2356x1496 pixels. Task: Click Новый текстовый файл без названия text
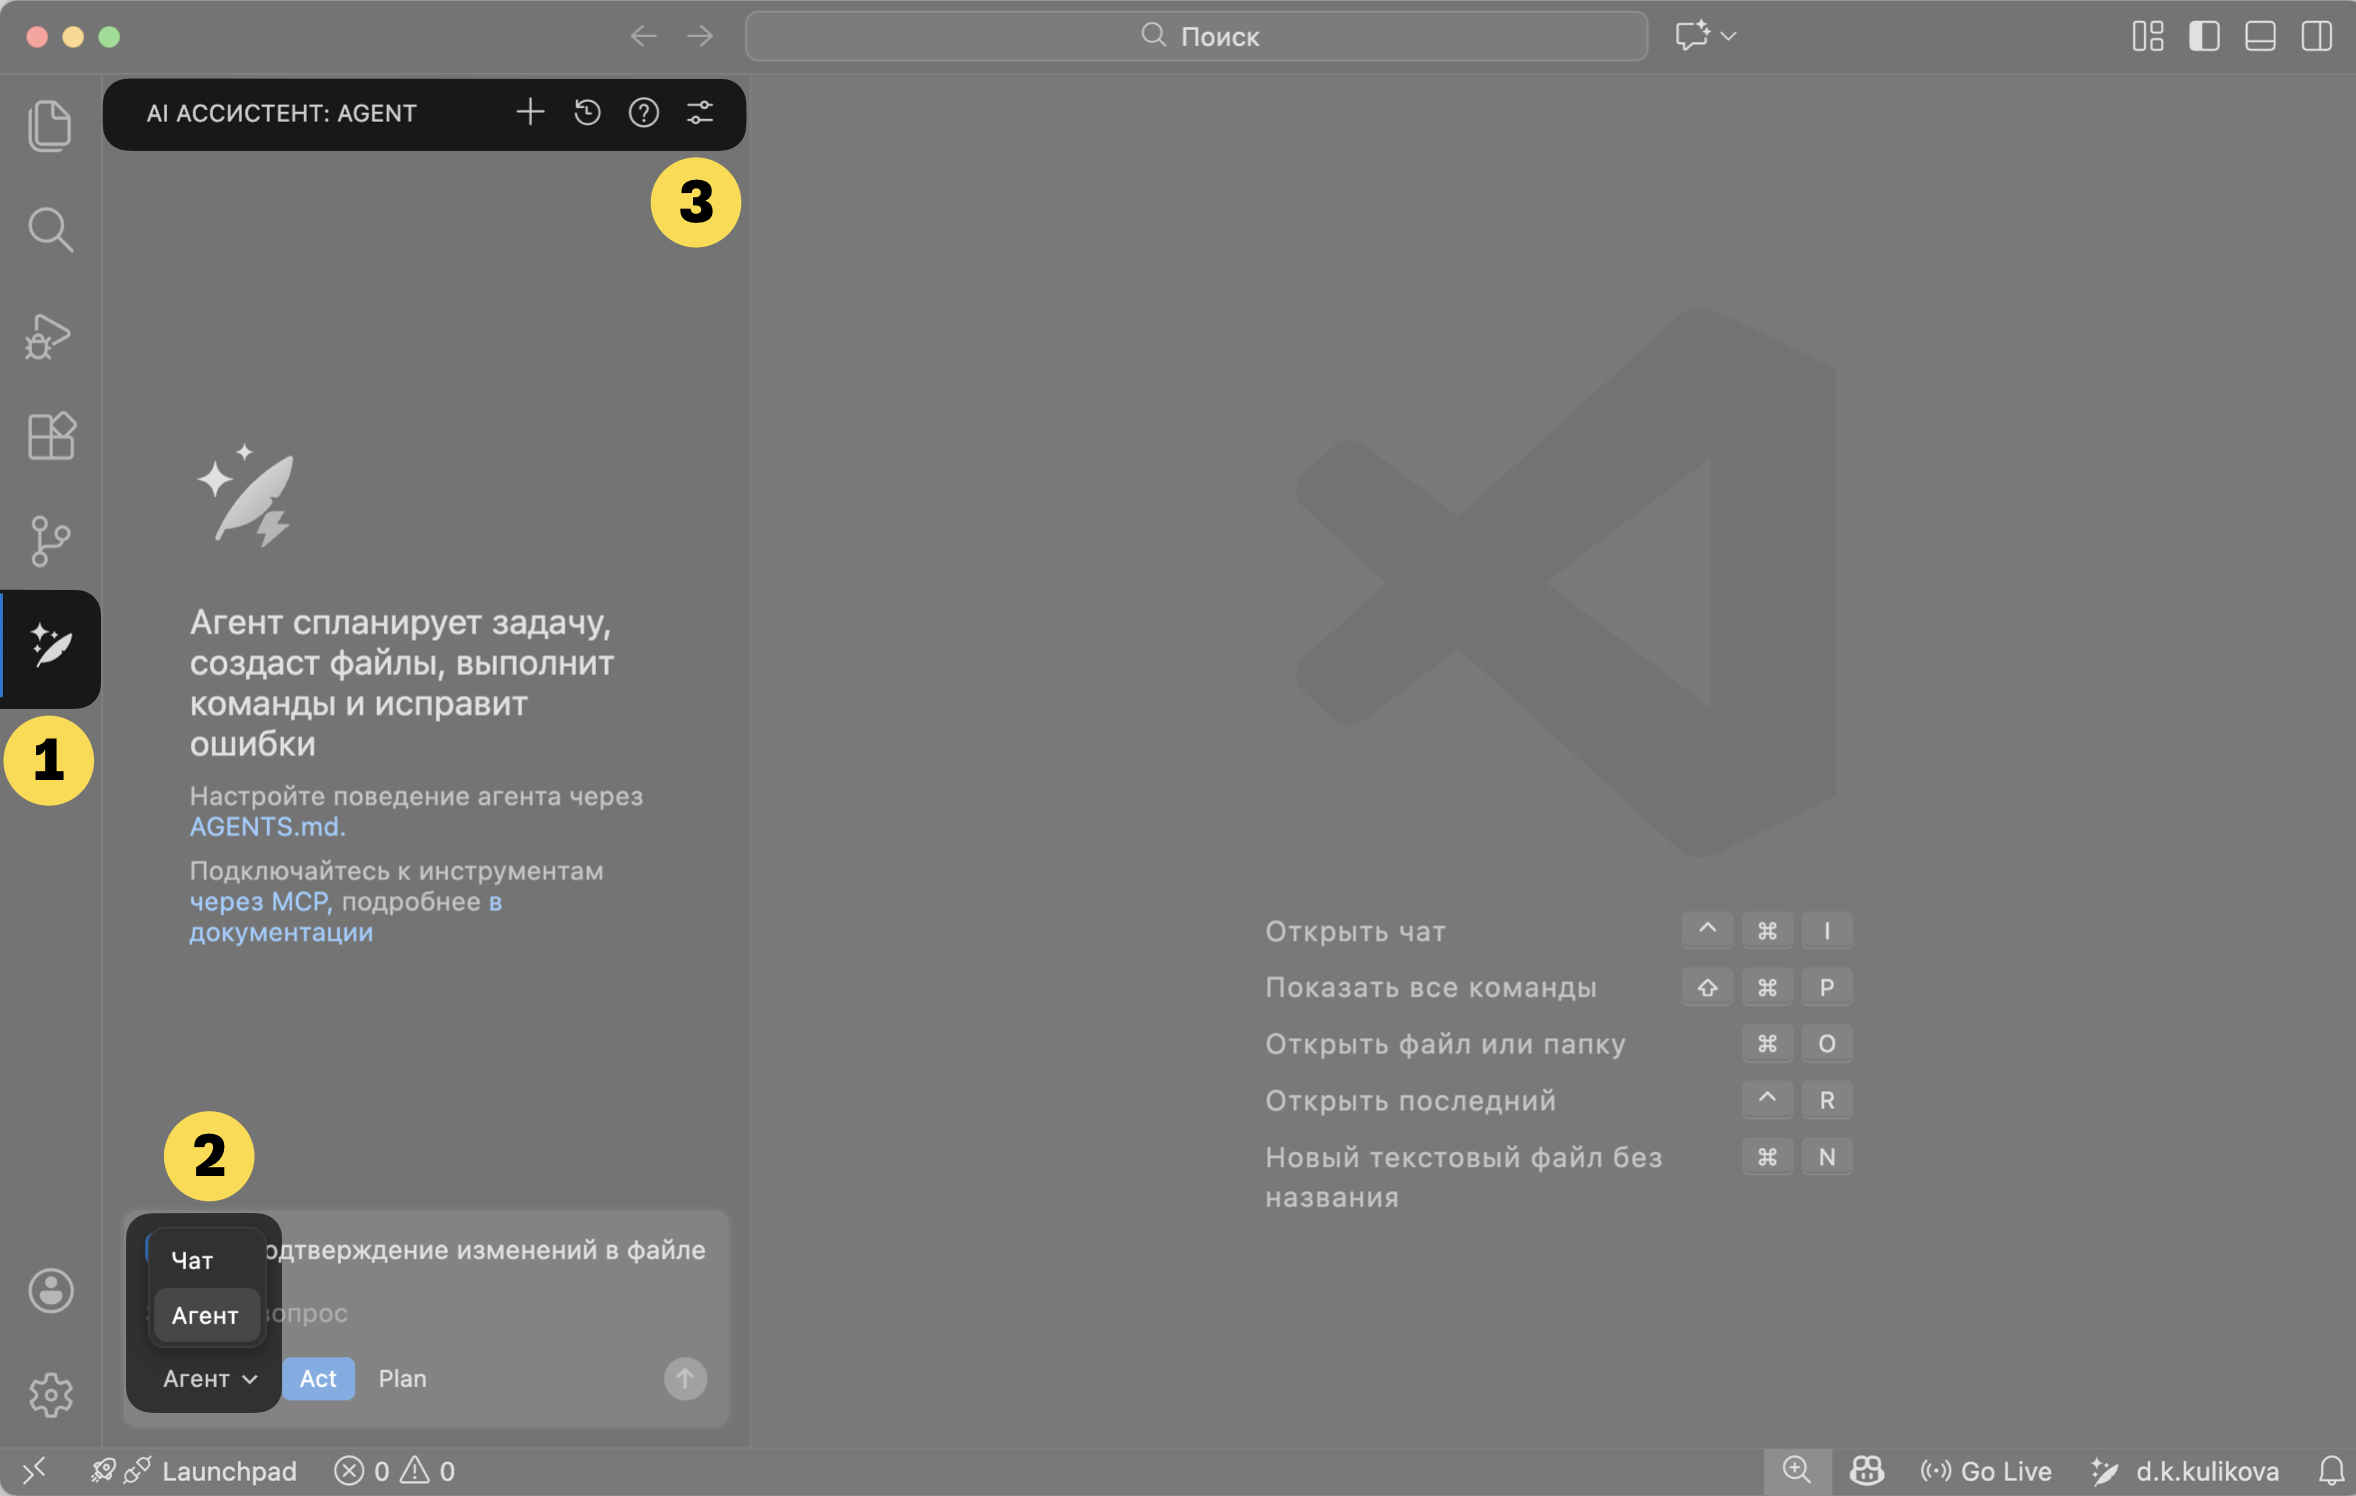tap(1463, 1176)
